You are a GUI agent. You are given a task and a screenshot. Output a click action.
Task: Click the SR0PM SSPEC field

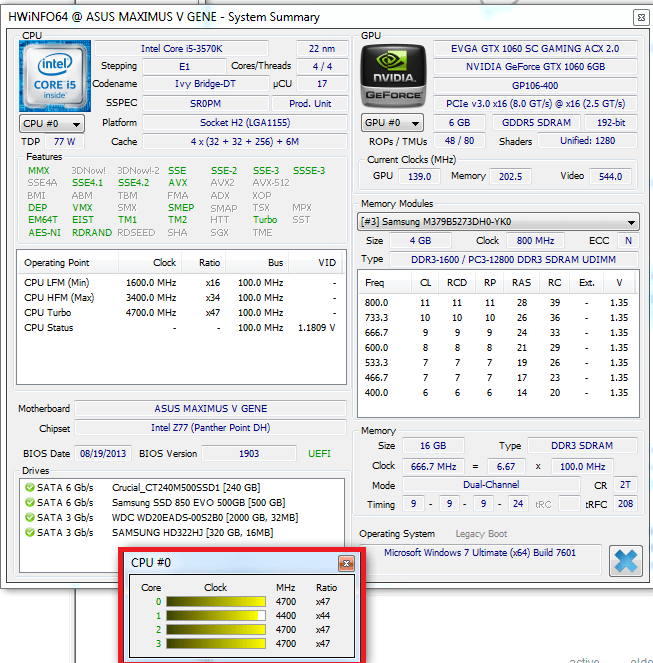click(206, 104)
